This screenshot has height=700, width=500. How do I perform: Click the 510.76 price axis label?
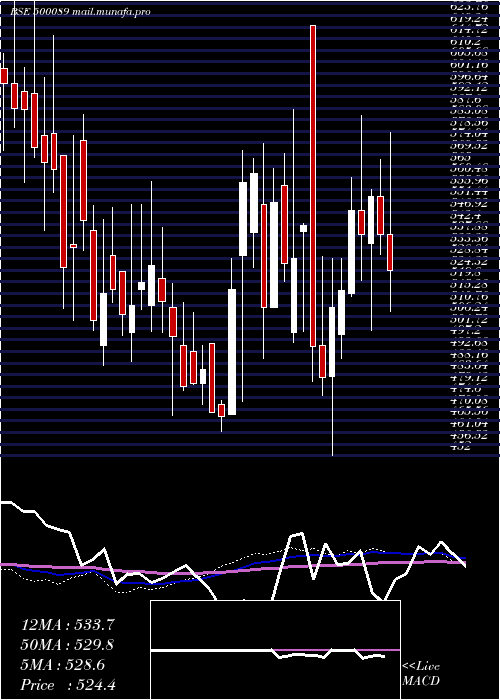(468, 297)
